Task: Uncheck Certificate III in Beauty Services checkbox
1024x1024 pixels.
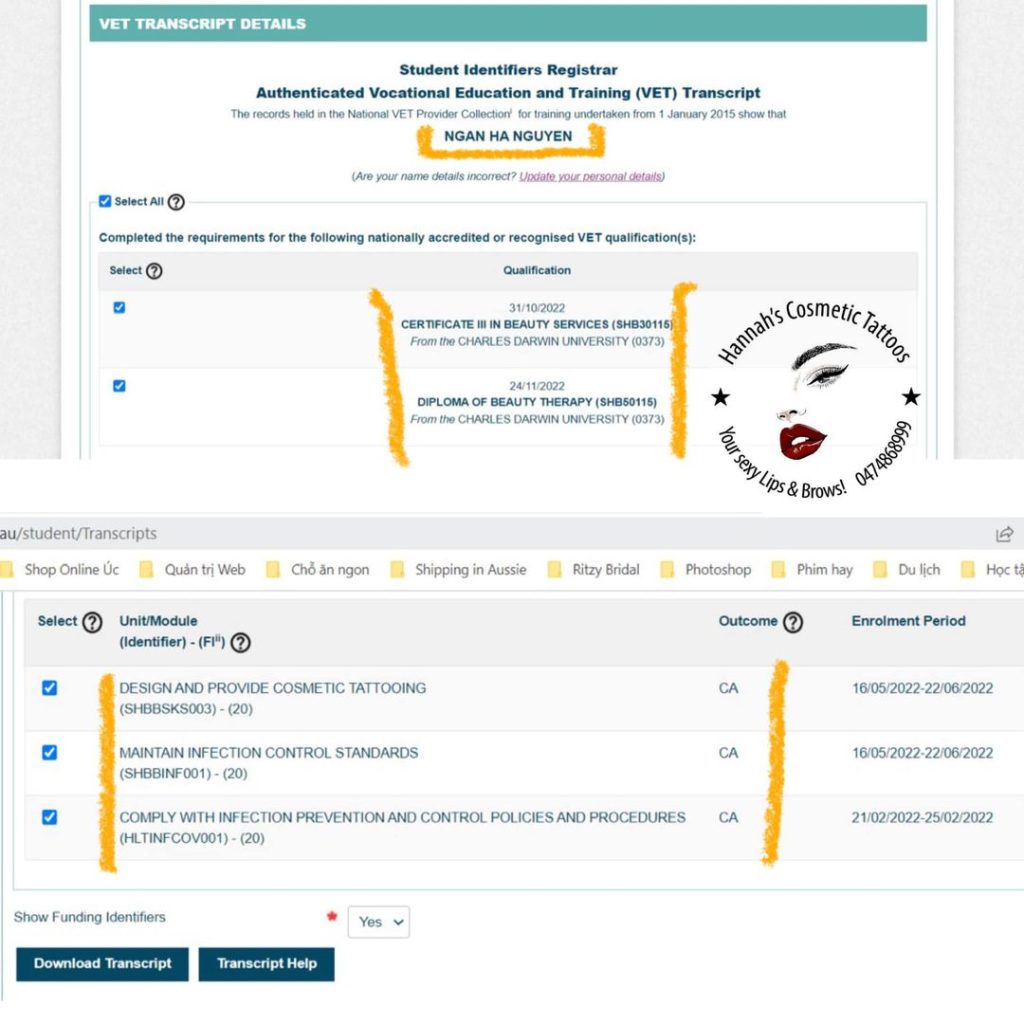Action: 119,308
